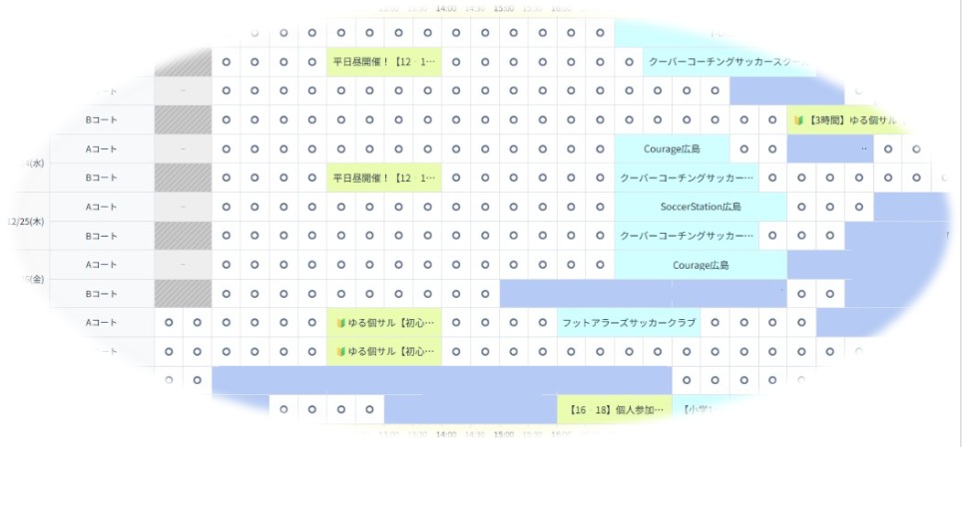Click the 15:00 time header at top
Viewport: 962px width, 512px height.
click(503, 8)
